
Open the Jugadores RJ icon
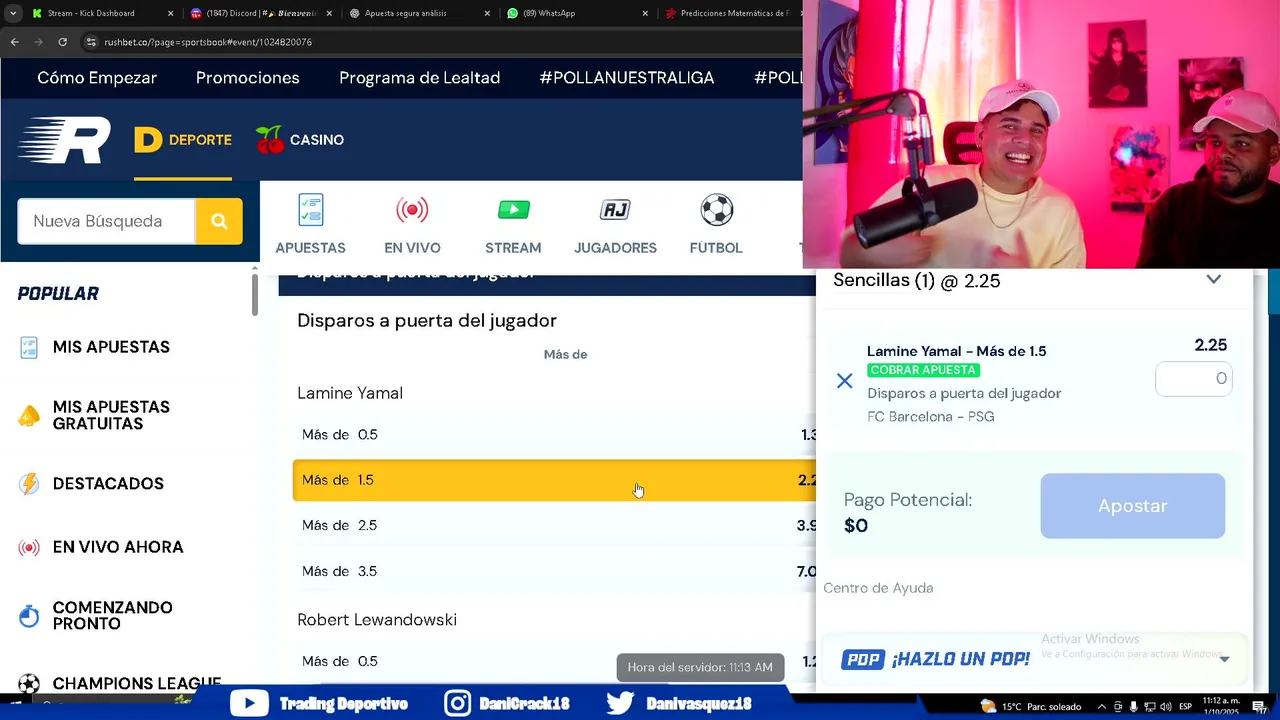point(615,210)
